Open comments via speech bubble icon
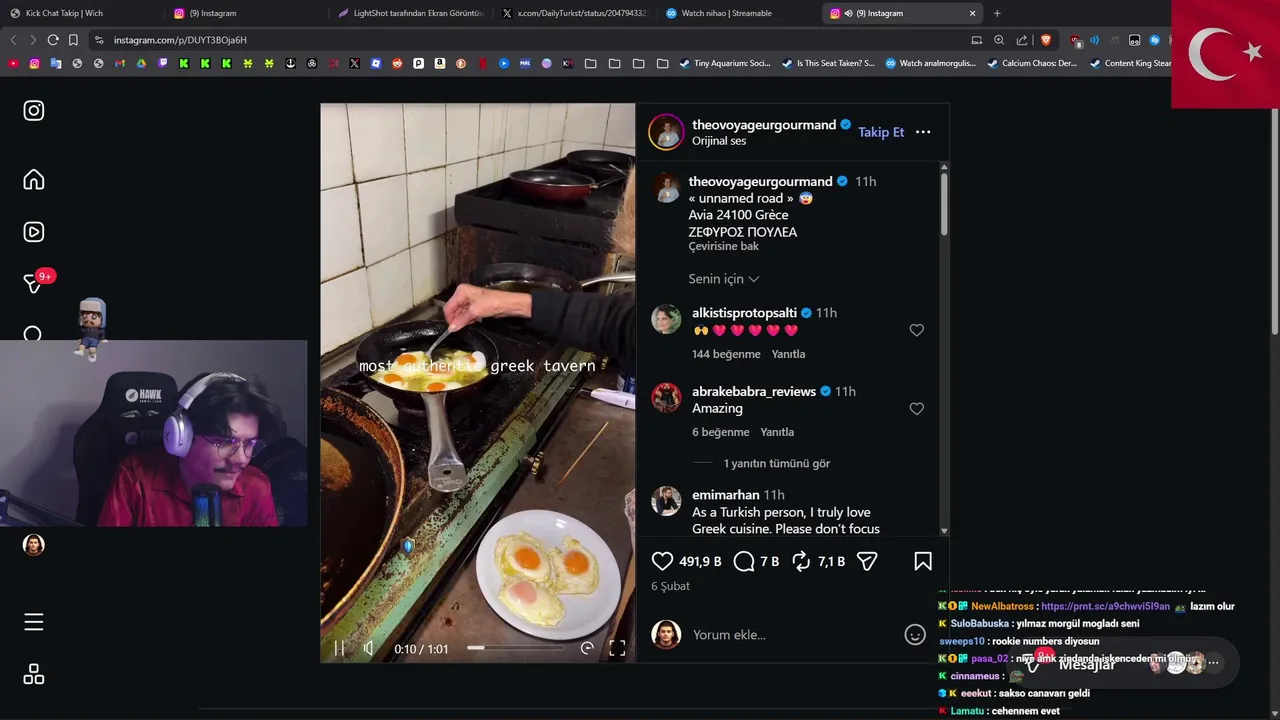The image size is (1280, 720). coord(744,562)
